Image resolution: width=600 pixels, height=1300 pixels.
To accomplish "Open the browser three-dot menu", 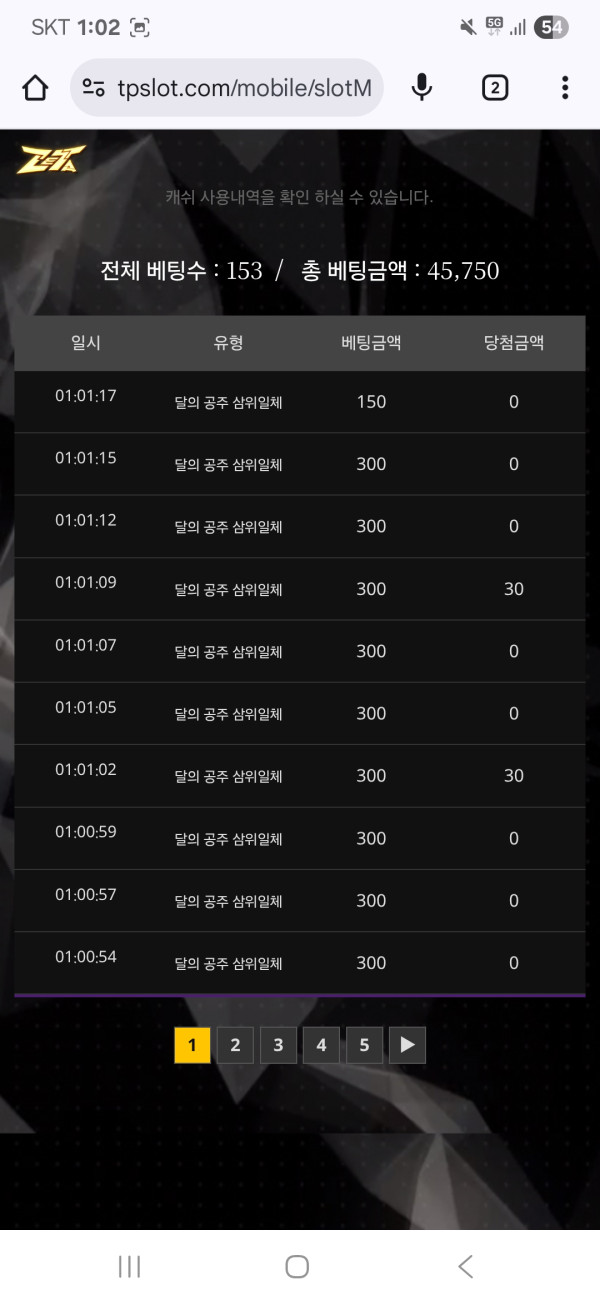I will [565, 88].
